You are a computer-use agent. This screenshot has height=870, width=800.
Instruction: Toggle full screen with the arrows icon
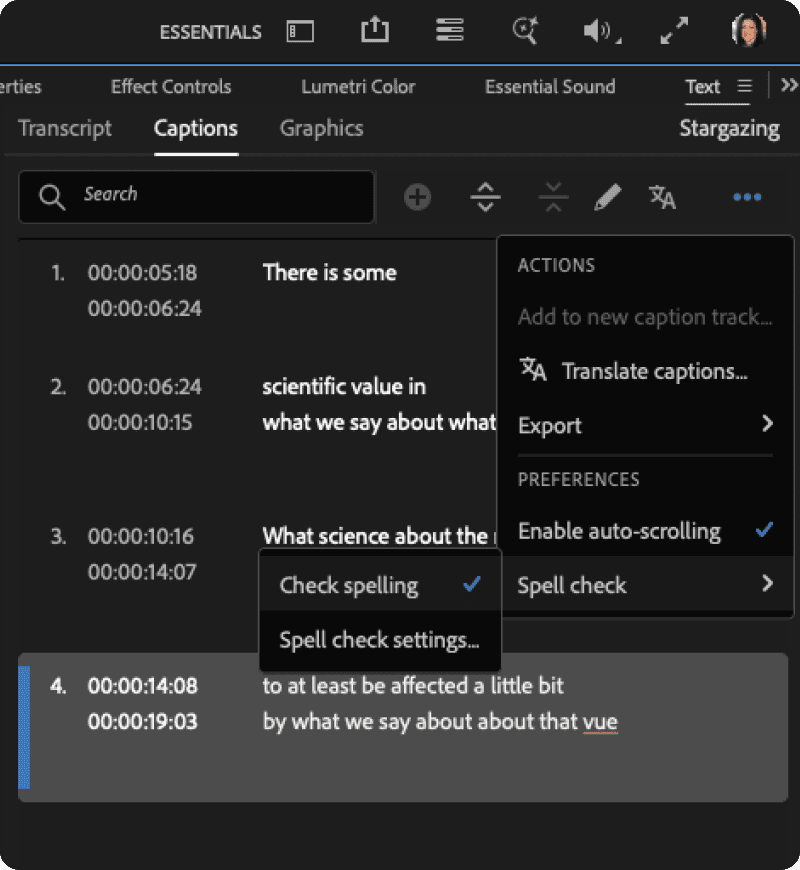point(674,30)
